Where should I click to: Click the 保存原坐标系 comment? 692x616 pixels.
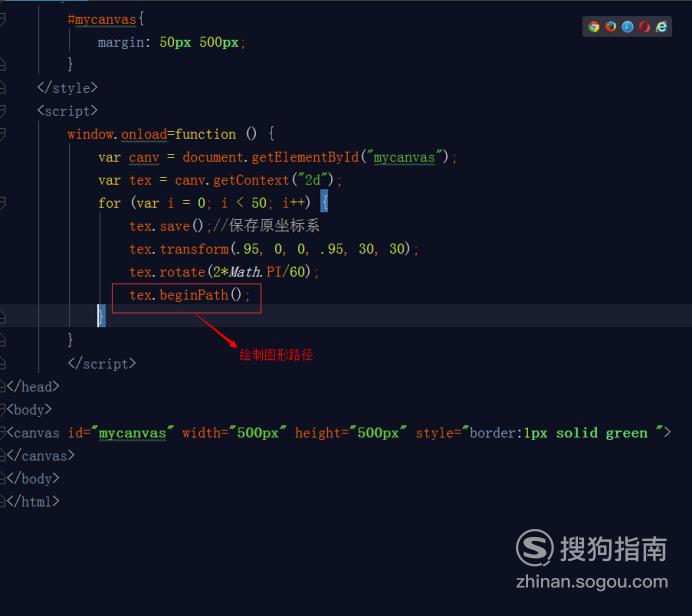274,226
